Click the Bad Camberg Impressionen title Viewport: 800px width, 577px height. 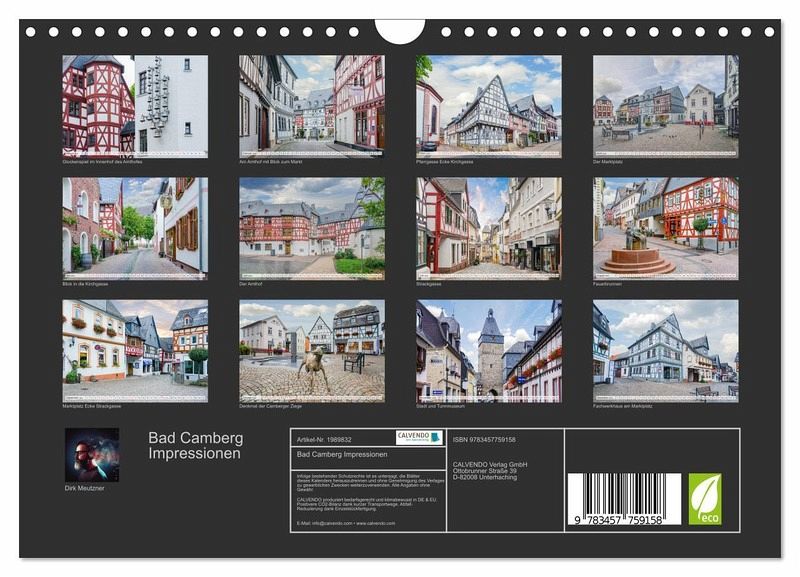[x=196, y=446]
